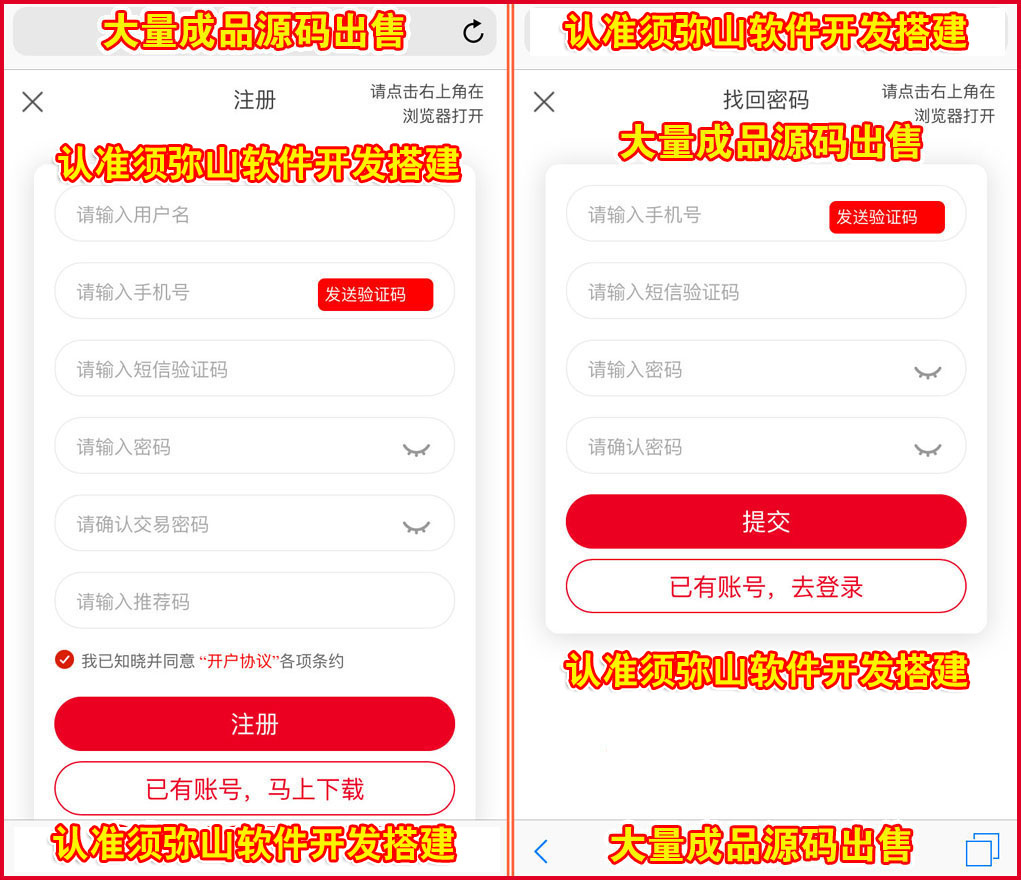The height and width of the screenshot is (880, 1021).
Task: Open the browser tabs icon
Action: pos(982,849)
